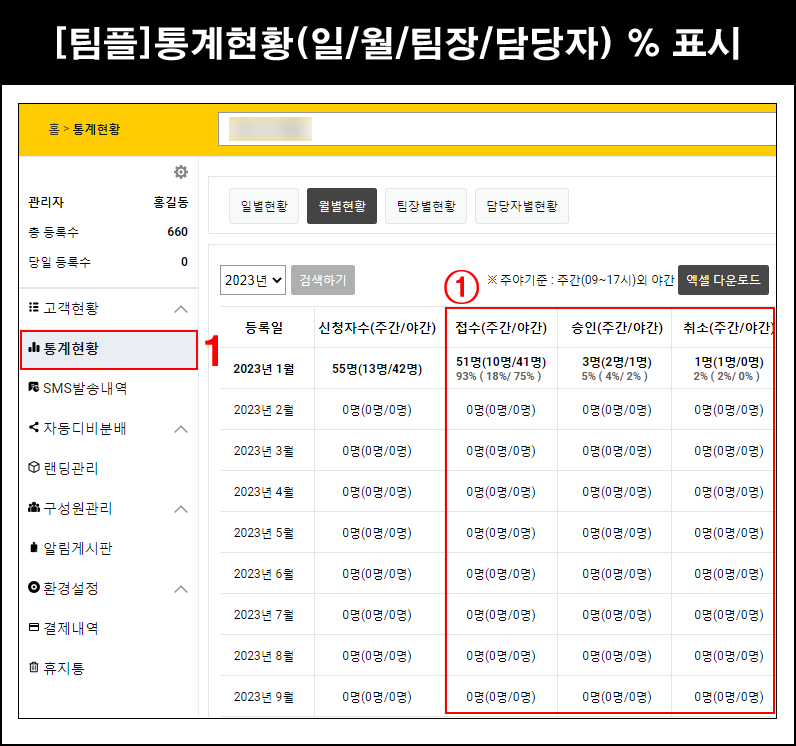Click the bar chart icon beside 통계현황
Viewport: 796px width, 746px height.
tap(34, 348)
